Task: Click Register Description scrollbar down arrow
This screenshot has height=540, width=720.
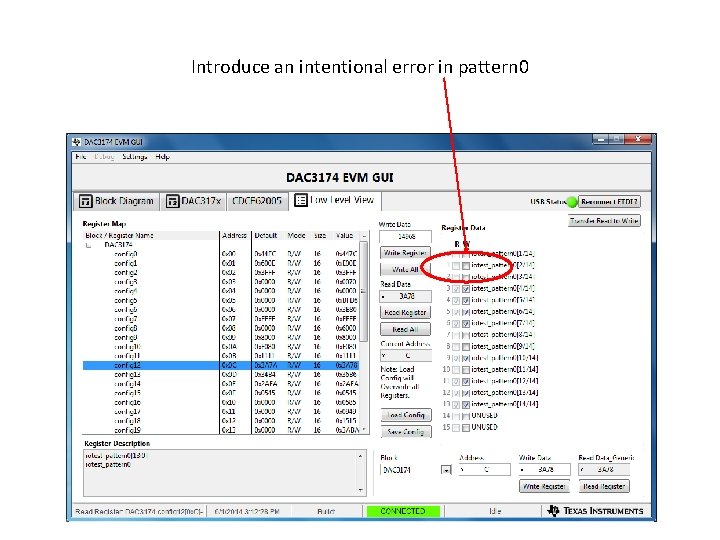Action: (x=360, y=490)
